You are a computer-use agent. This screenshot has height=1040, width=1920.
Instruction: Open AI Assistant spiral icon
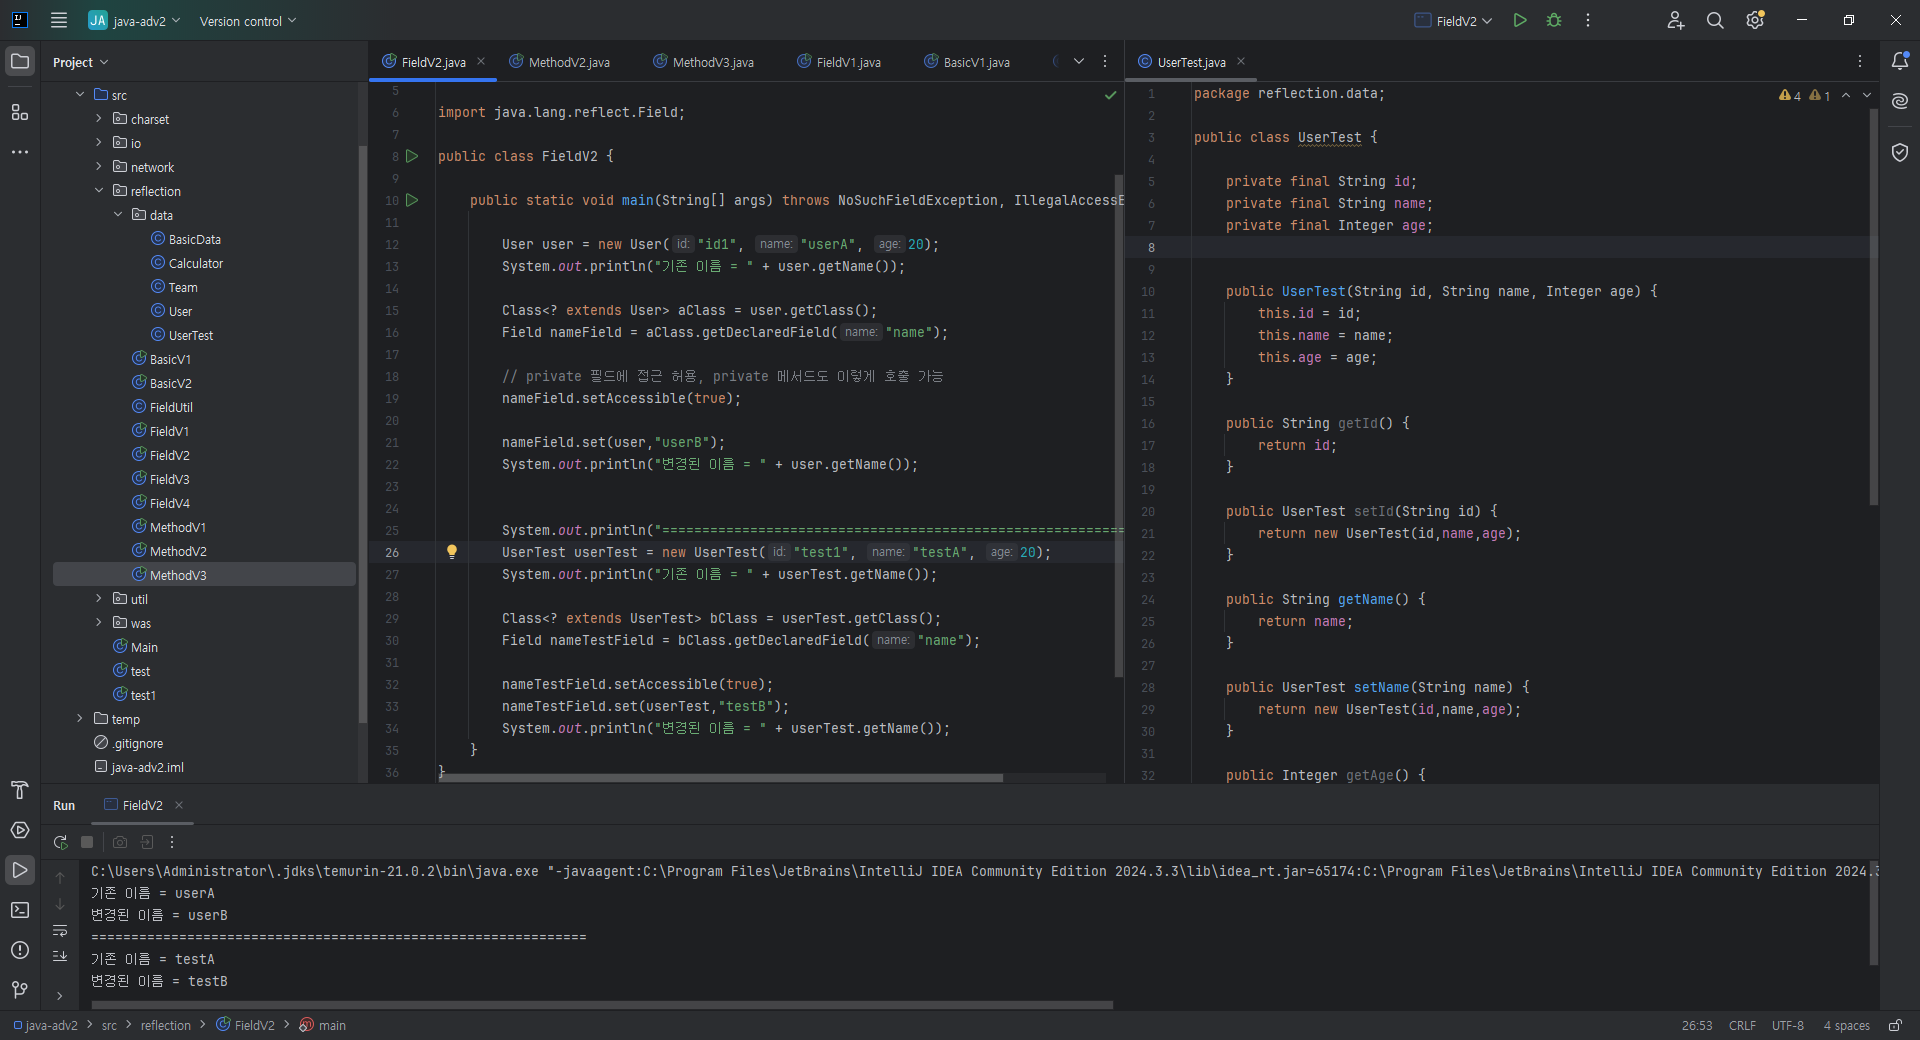click(1900, 101)
